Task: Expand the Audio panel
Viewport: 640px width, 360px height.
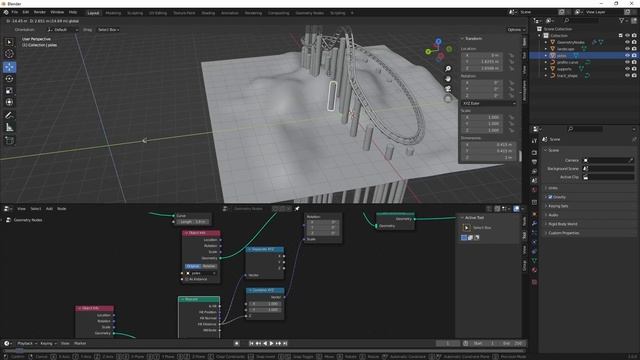Action: point(553,215)
